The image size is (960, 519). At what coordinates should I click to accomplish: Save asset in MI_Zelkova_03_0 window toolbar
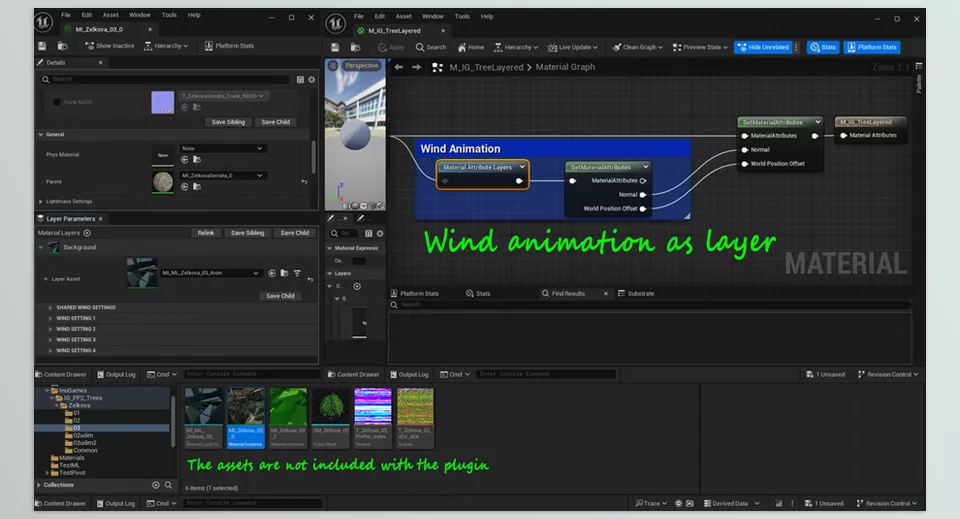tap(42, 46)
